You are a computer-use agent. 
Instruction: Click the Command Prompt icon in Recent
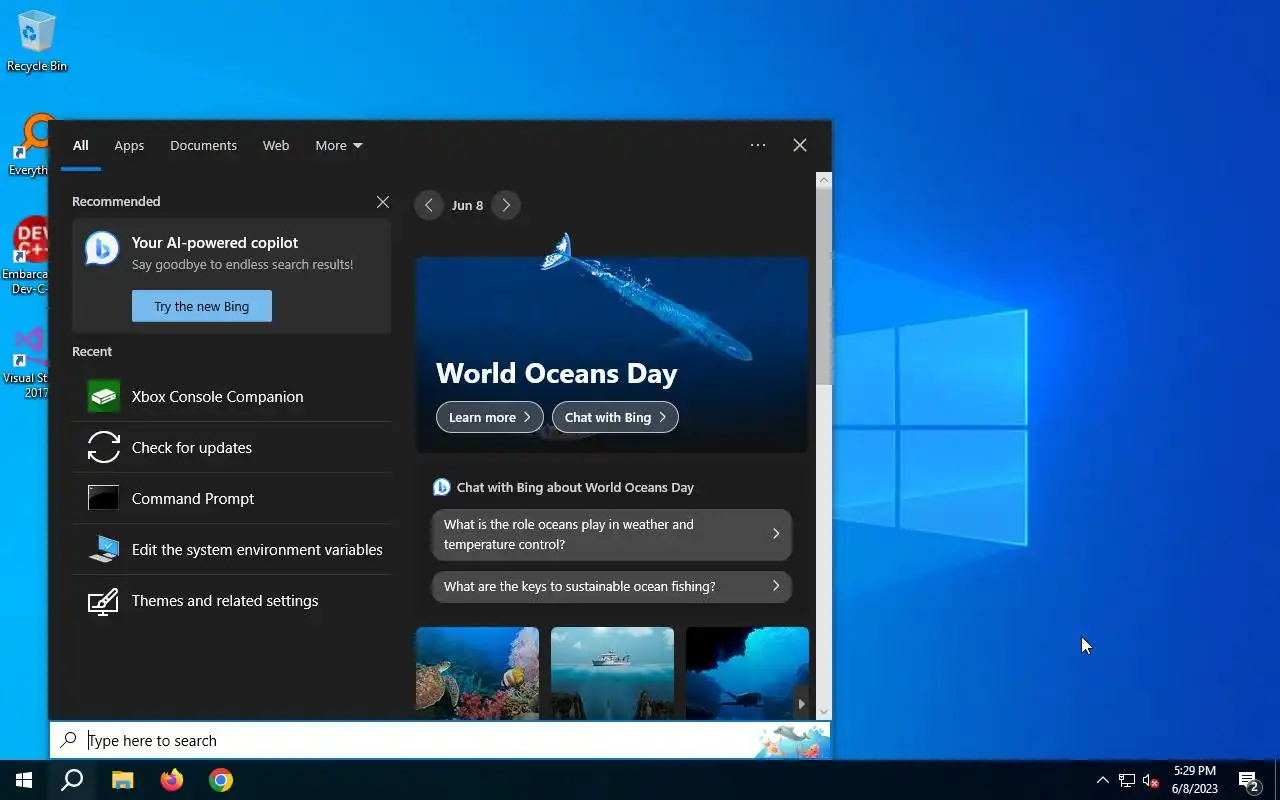coord(104,498)
